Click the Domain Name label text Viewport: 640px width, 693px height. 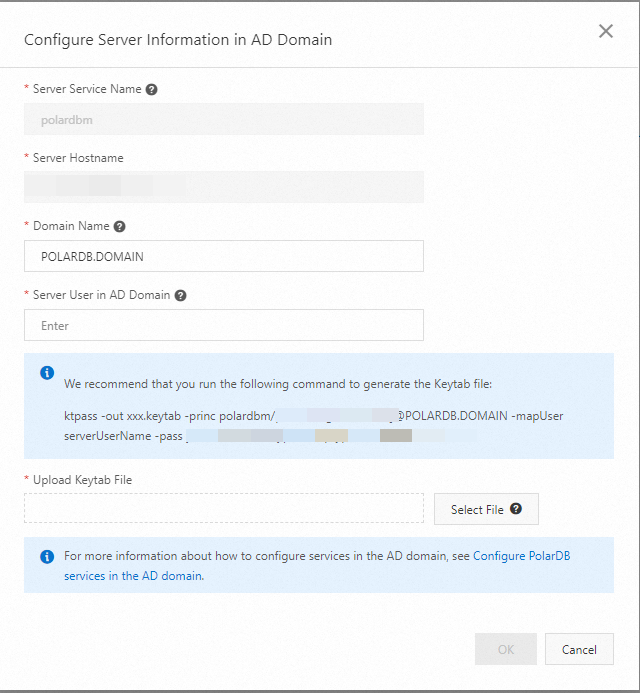(71, 226)
